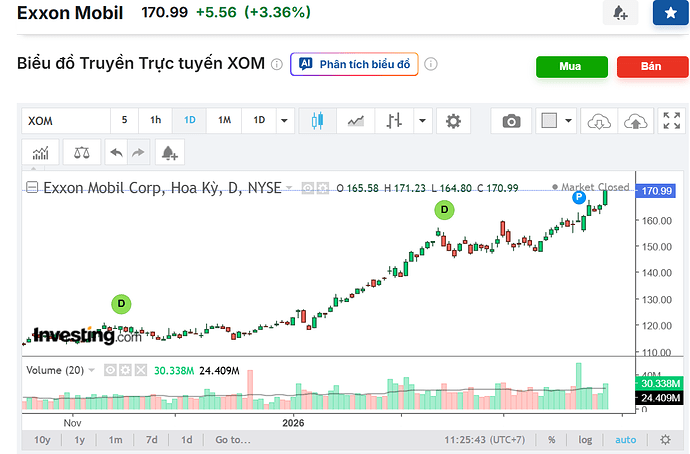The height and width of the screenshot is (454, 690).
Task: Take chart snapshot with camera icon
Action: 511,121
